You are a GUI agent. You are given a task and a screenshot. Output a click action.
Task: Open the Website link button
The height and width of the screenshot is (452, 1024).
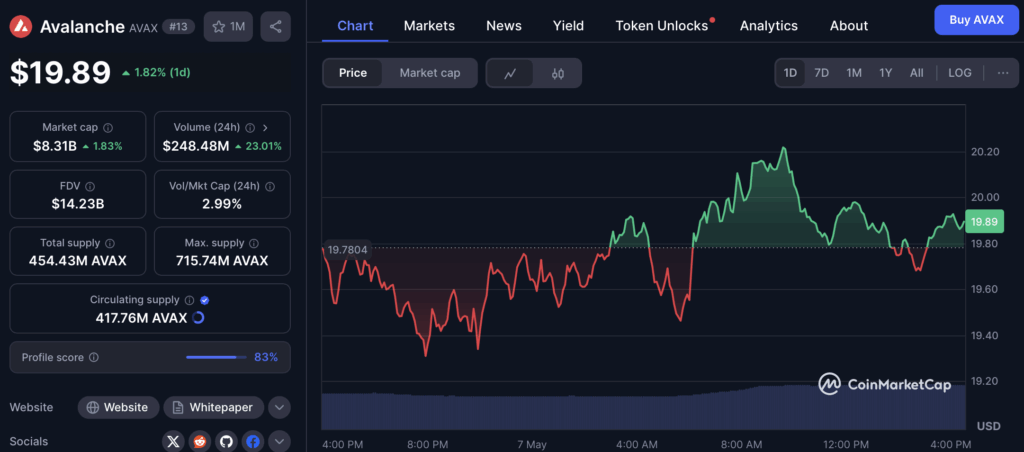tap(118, 408)
